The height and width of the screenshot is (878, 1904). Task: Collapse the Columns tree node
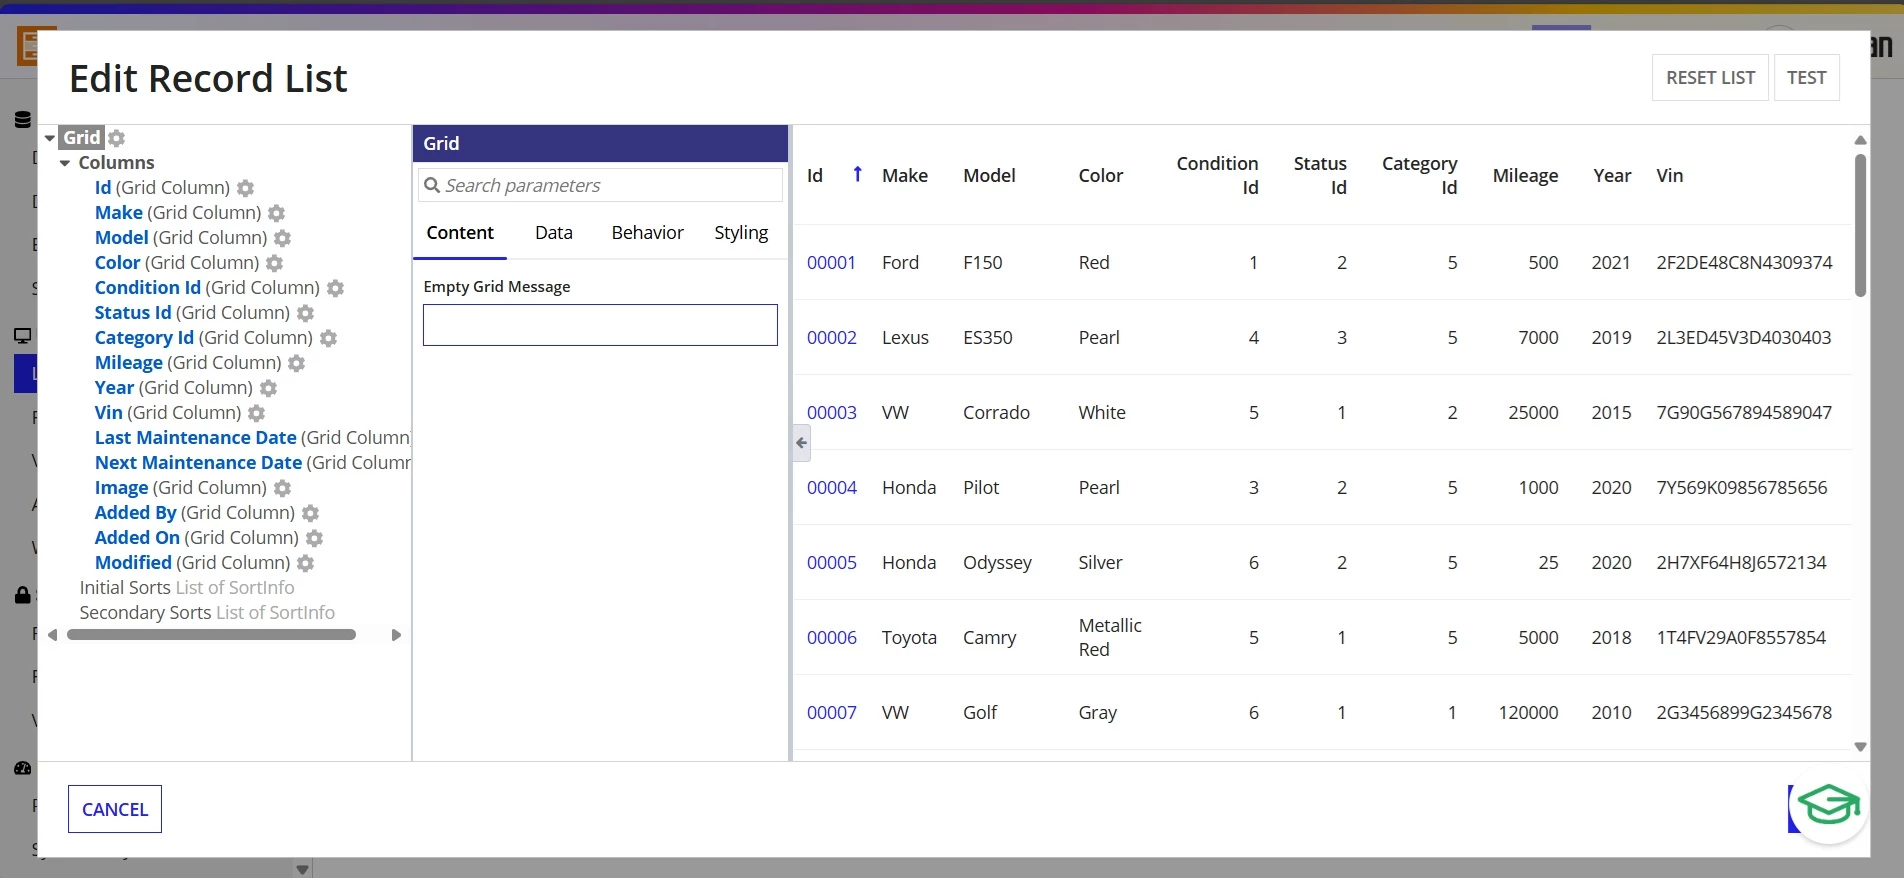tap(65, 163)
